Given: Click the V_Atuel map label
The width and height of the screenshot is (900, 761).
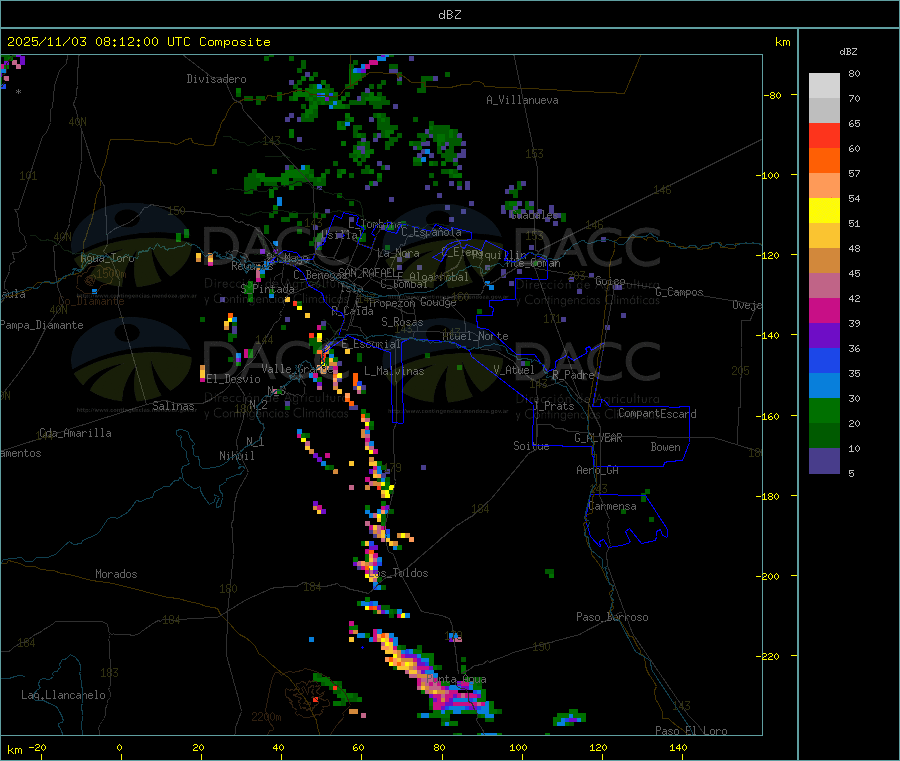Looking at the screenshot, I should 514,370.
